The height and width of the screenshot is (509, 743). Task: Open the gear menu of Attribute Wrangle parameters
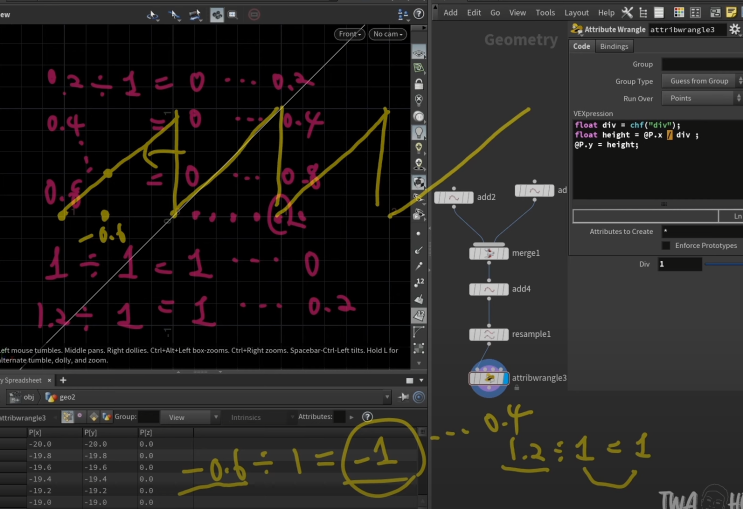[x=734, y=29]
